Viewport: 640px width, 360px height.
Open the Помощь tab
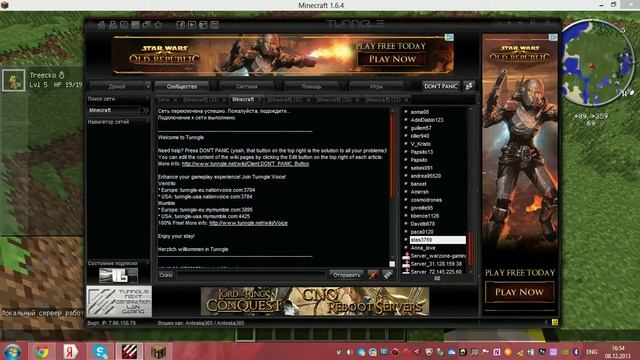point(311,86)
